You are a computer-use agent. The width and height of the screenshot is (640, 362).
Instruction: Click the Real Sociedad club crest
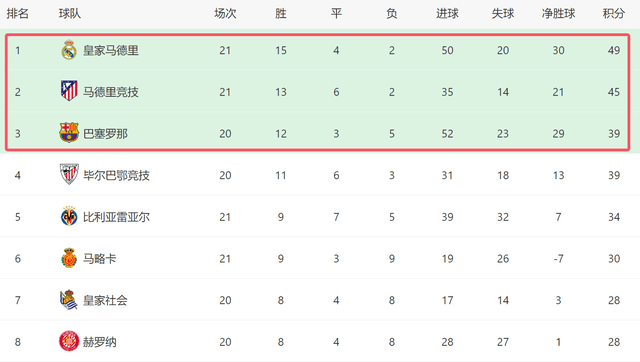pos(69,300)
